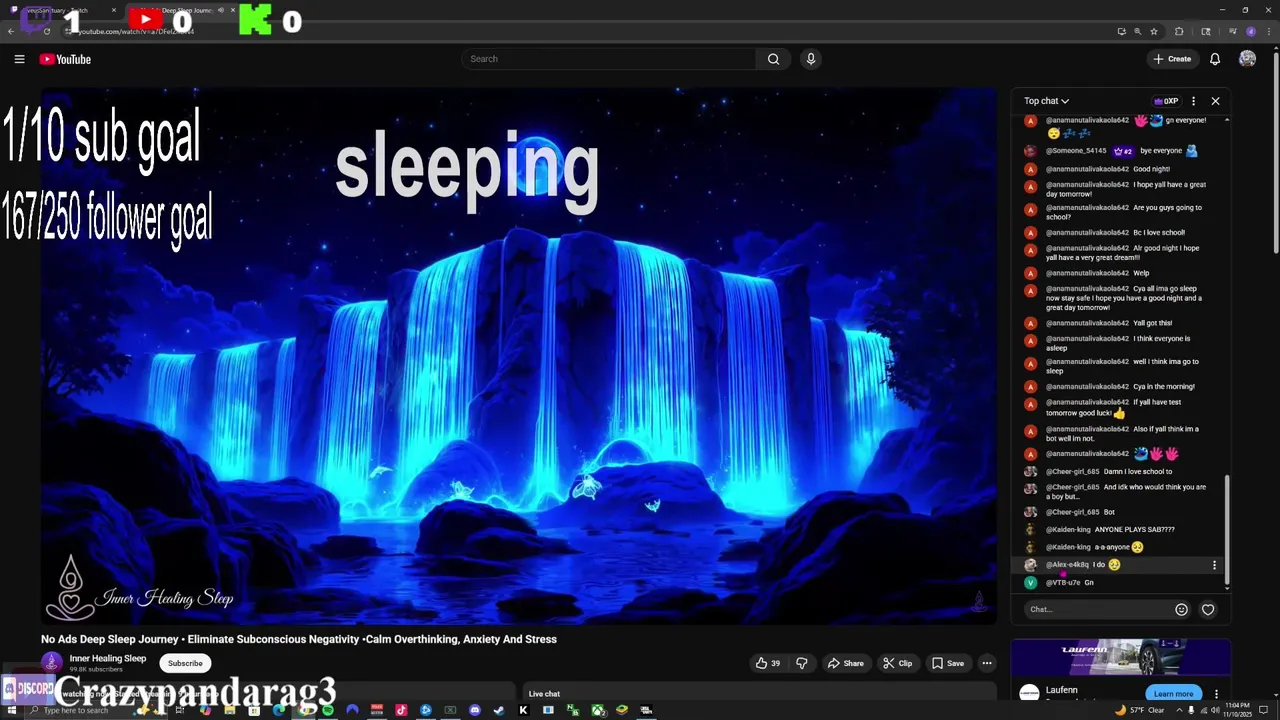Open chat options three-dot menu

pyautogui.click(x=1193, y=101)
